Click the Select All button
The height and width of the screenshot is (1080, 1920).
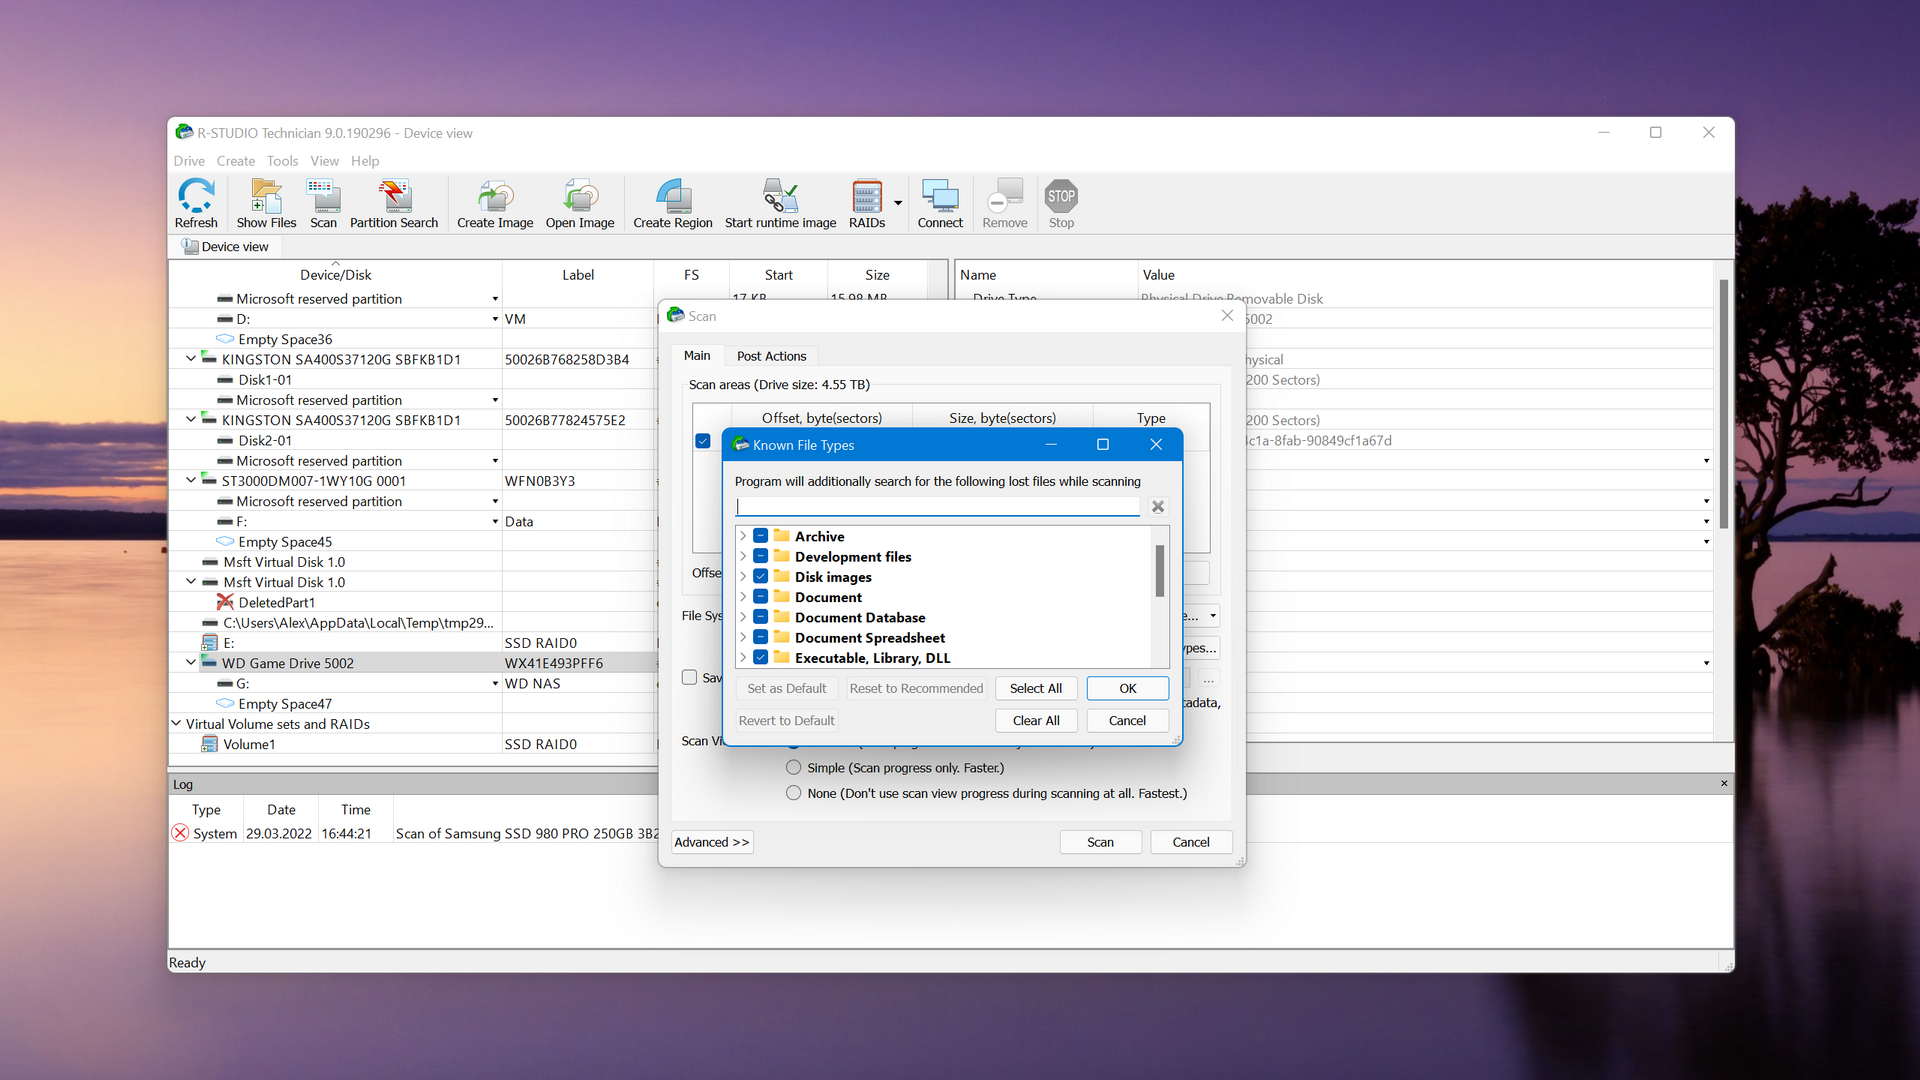pyautogui.click(x=1036, y=688)
